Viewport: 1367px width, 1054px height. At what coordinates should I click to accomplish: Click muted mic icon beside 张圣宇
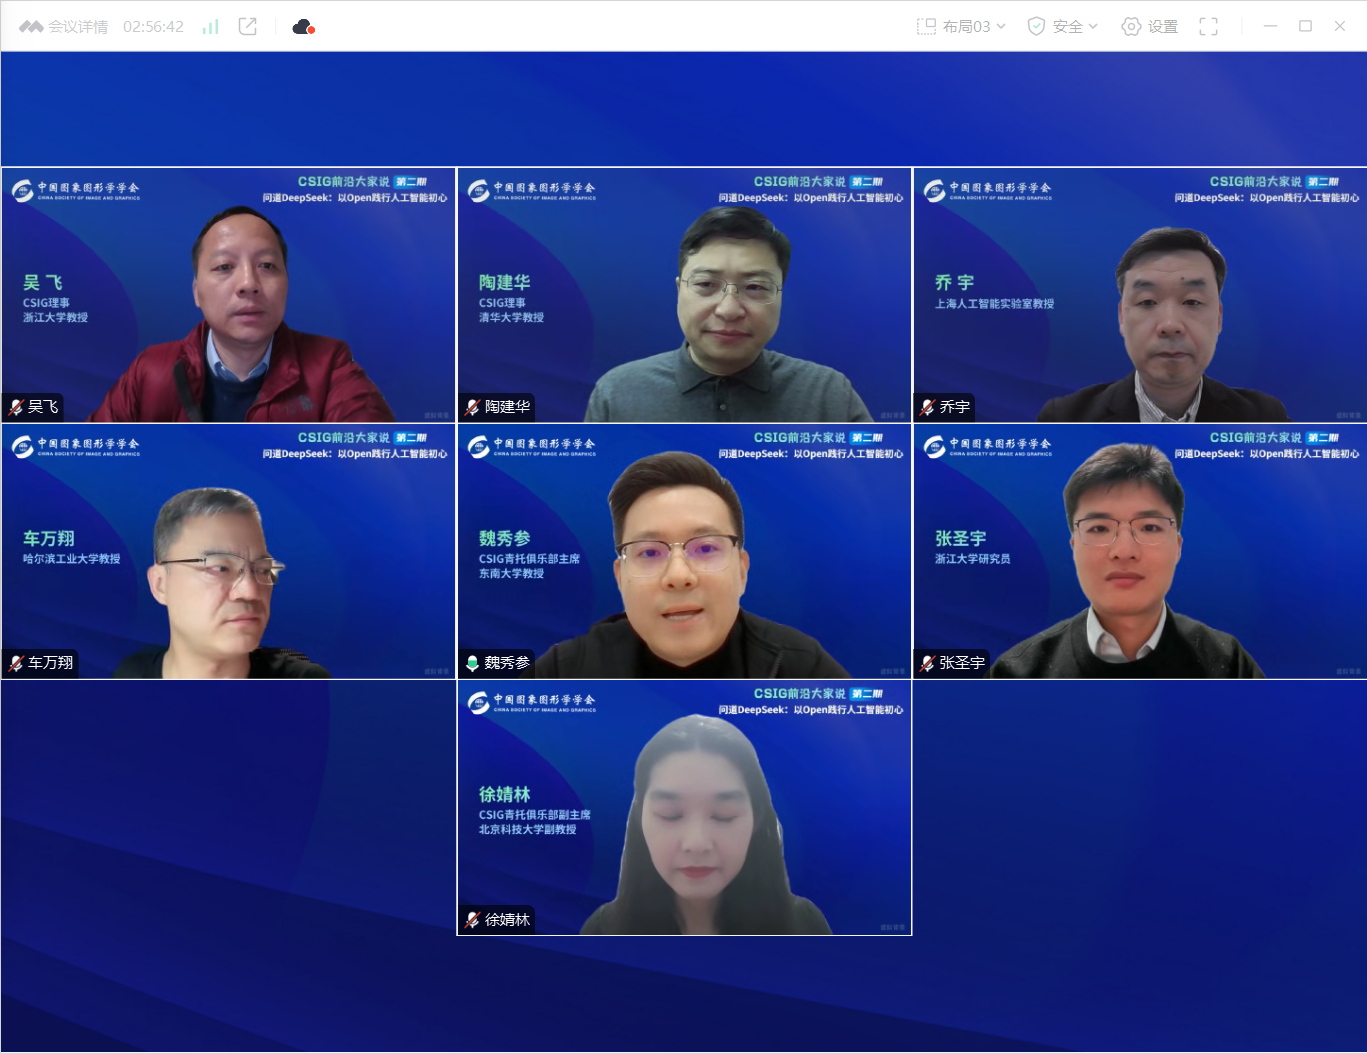click(x=928, y=663)
